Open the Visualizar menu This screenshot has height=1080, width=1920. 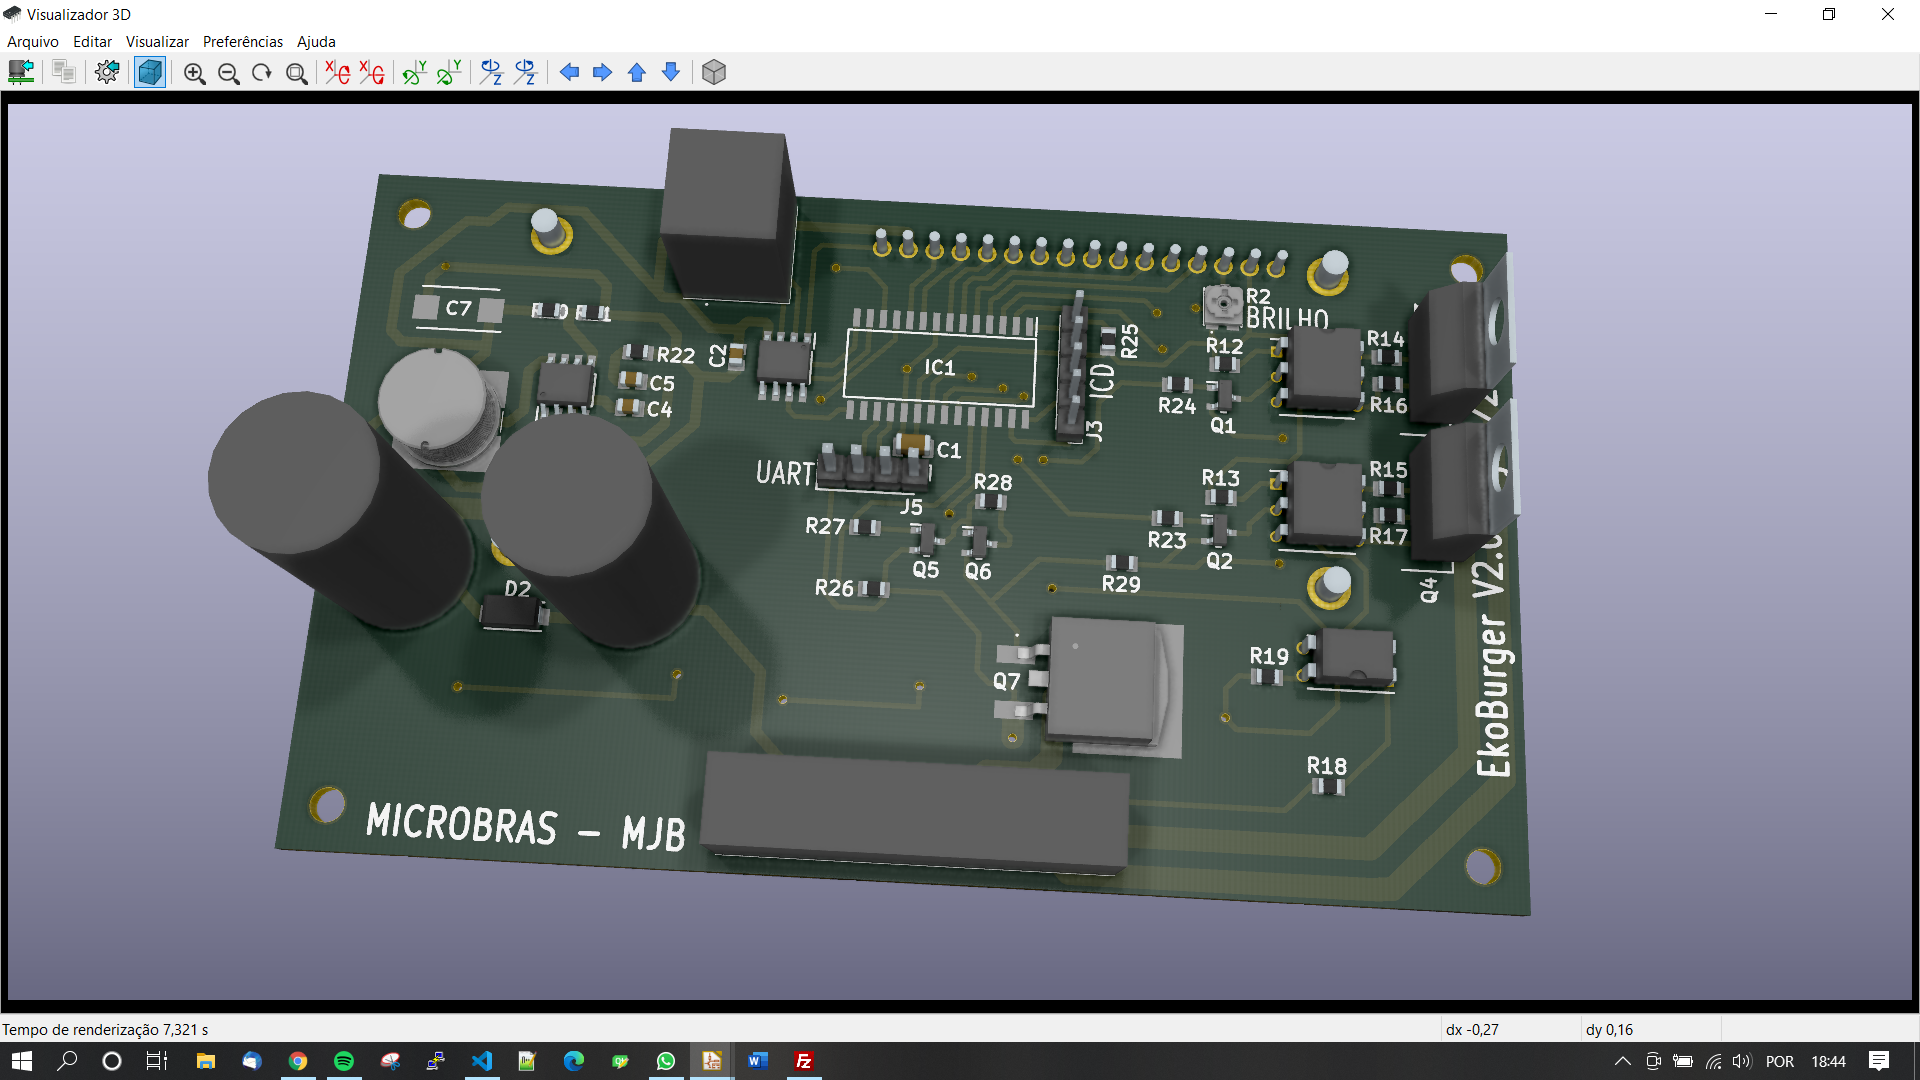pyautogui.click(x=157, y=41)
